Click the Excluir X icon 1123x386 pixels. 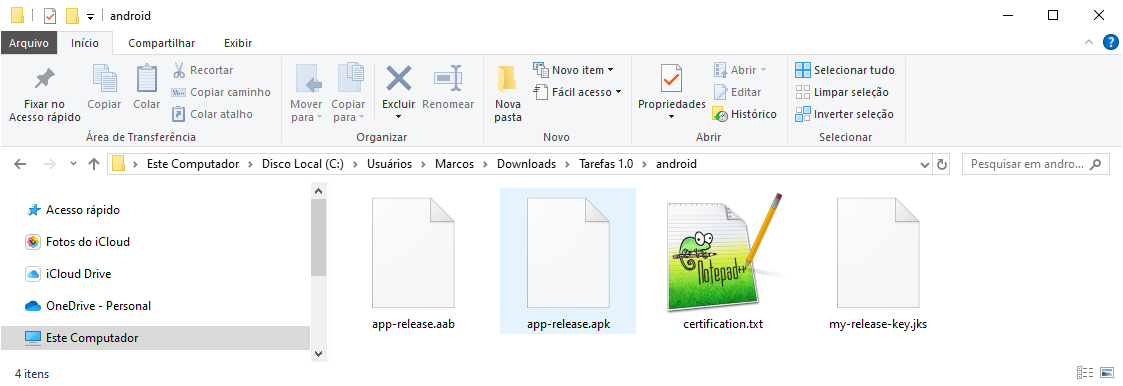pos(398,78)
